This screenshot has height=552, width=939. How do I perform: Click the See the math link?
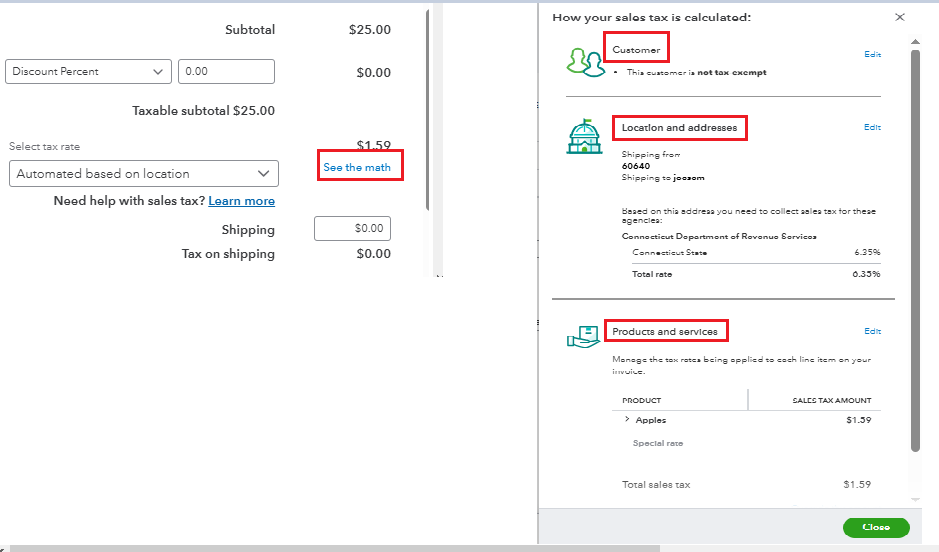point(357,168)
